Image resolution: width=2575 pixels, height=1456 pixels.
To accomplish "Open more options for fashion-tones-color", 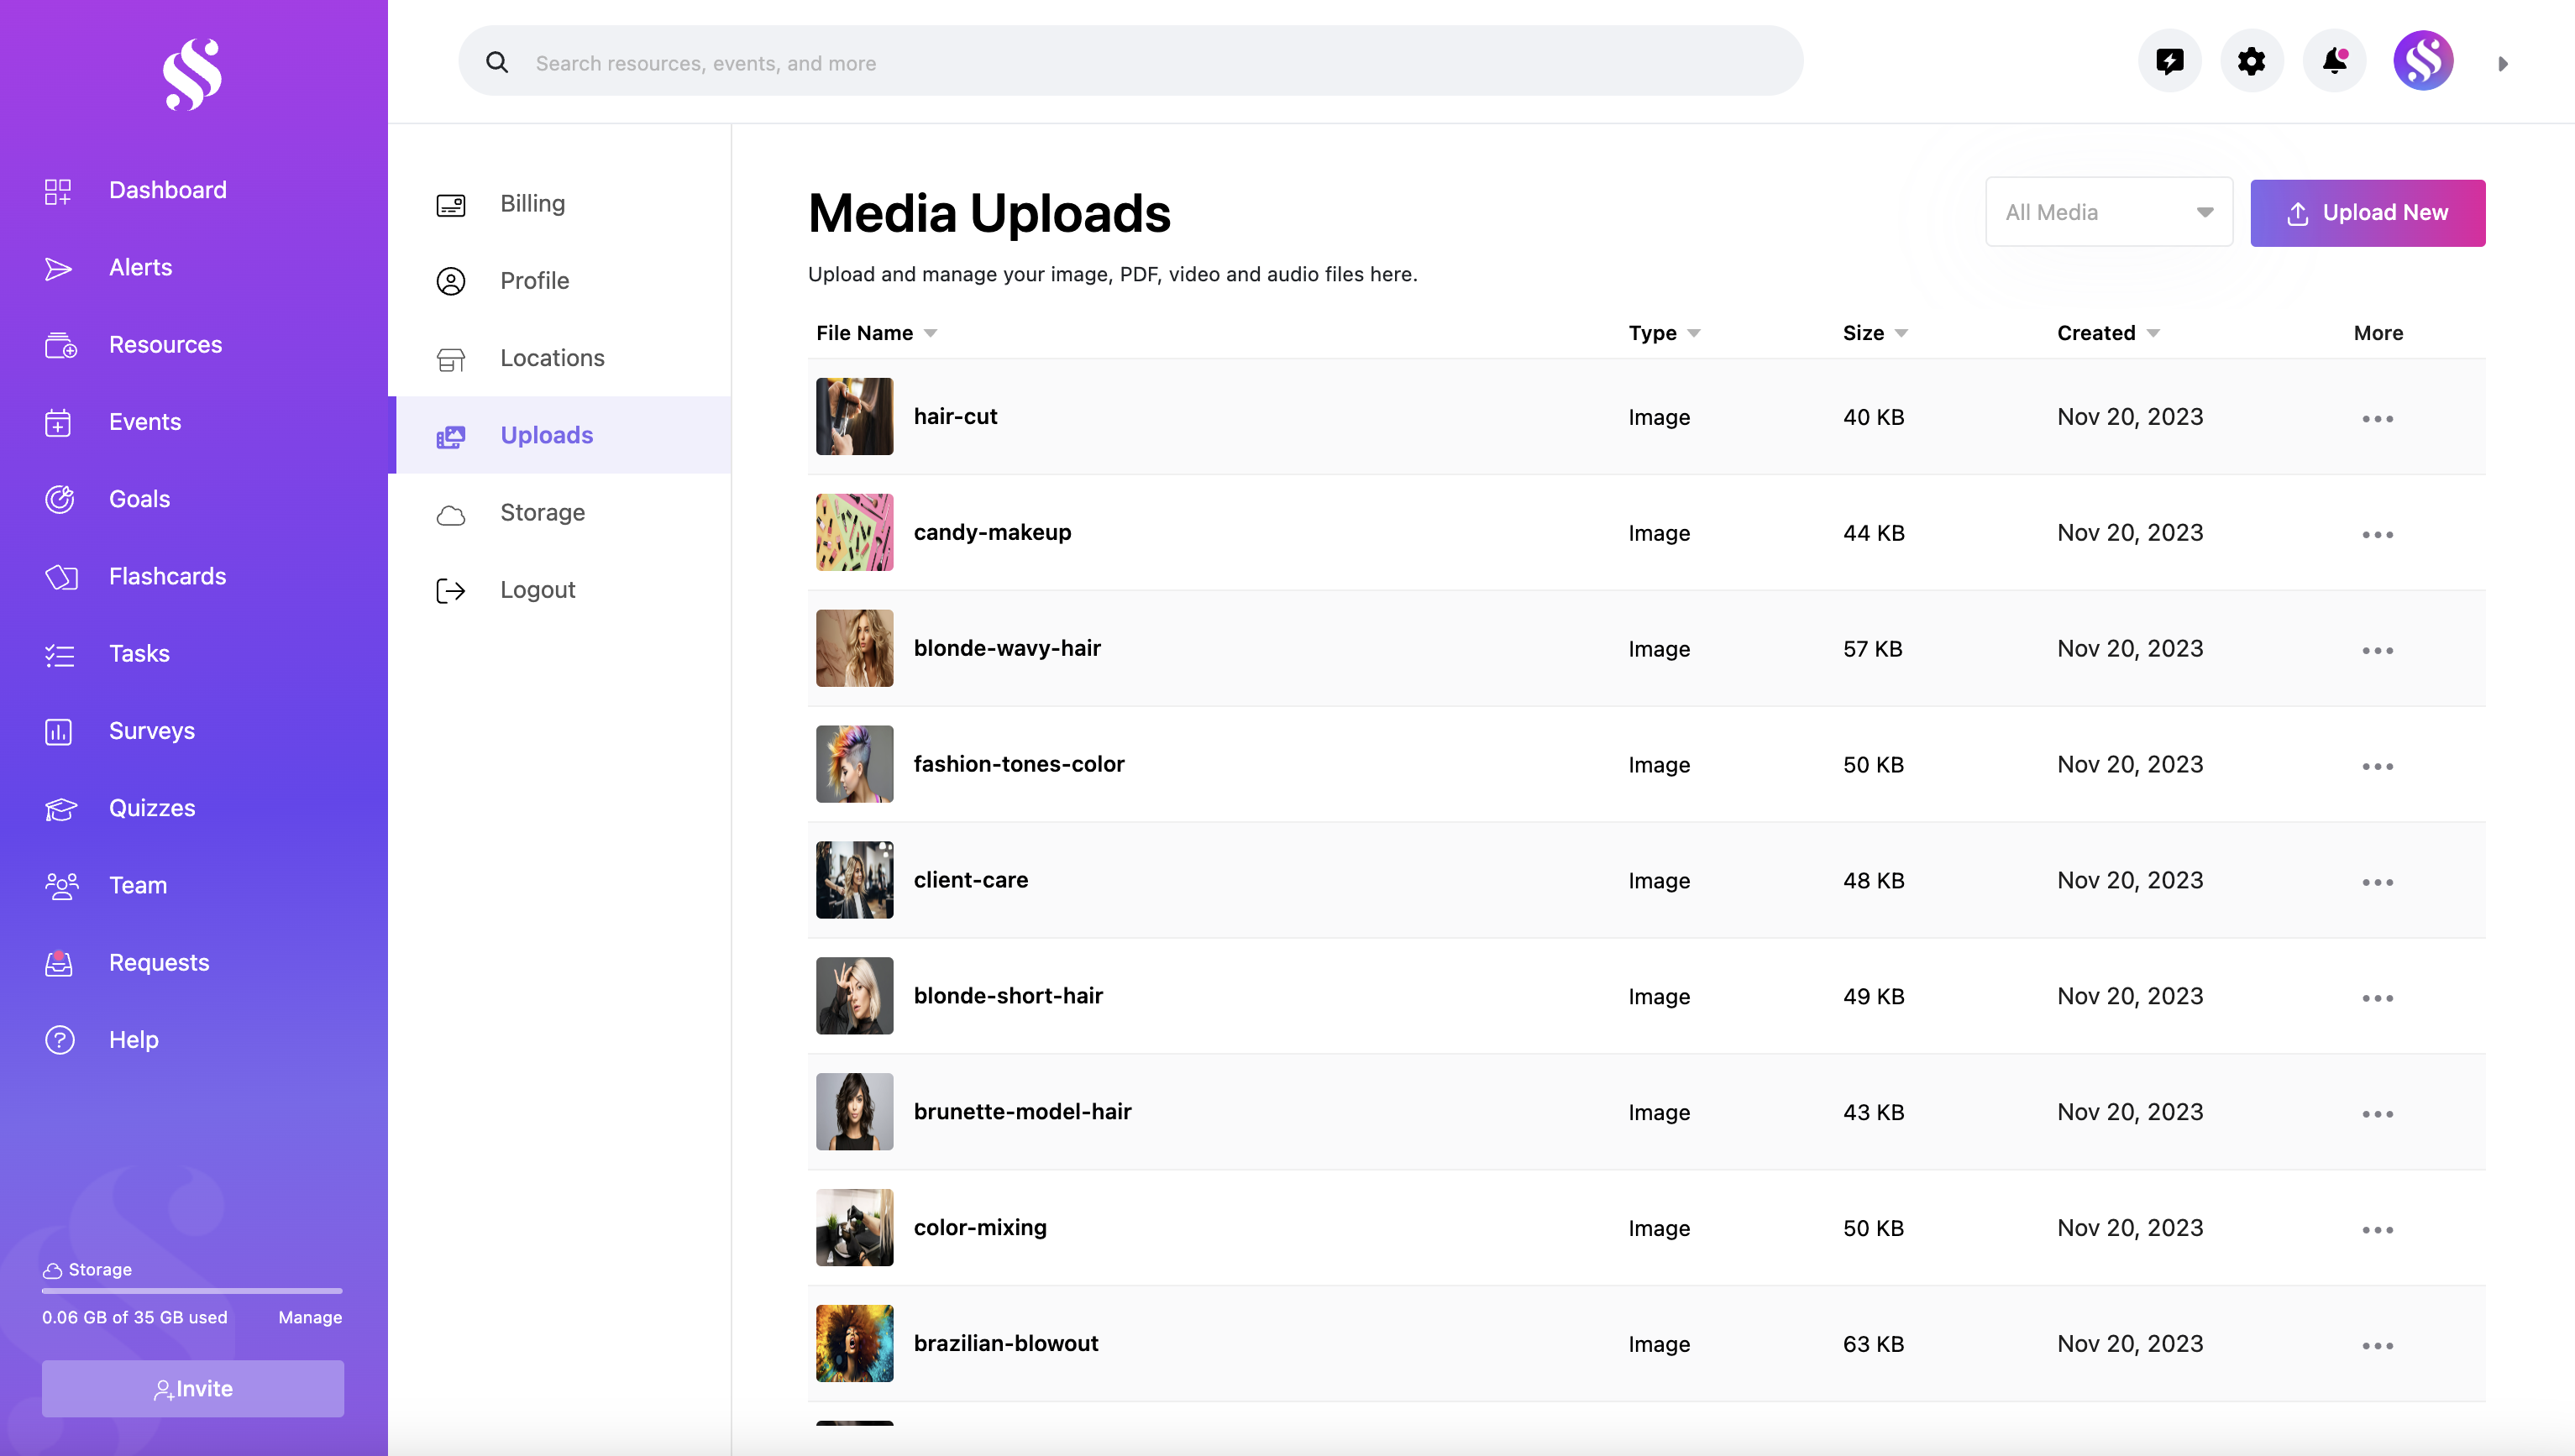I will [2377, 767].
